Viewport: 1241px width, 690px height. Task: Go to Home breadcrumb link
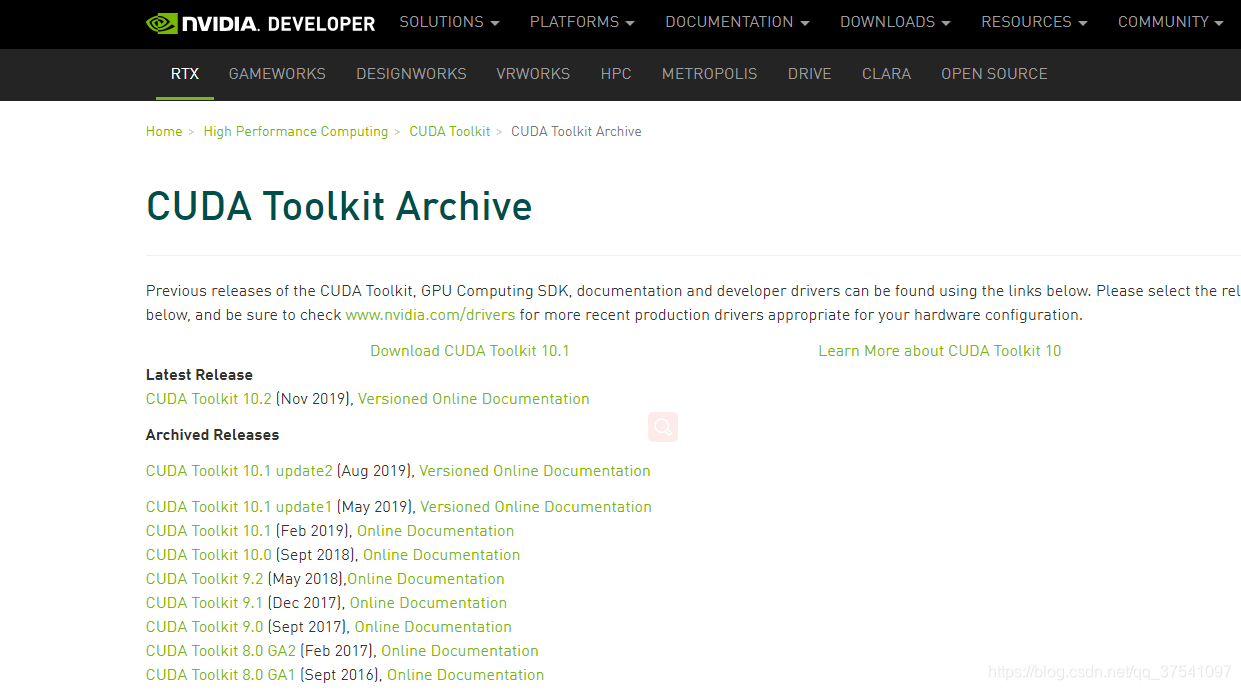coord(164,131)
